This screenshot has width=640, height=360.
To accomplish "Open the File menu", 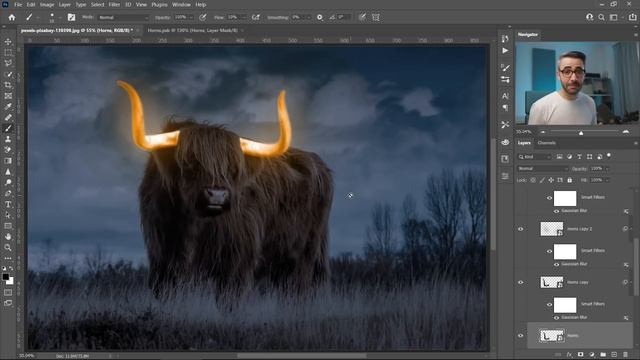I will click(x=18, y=4).
